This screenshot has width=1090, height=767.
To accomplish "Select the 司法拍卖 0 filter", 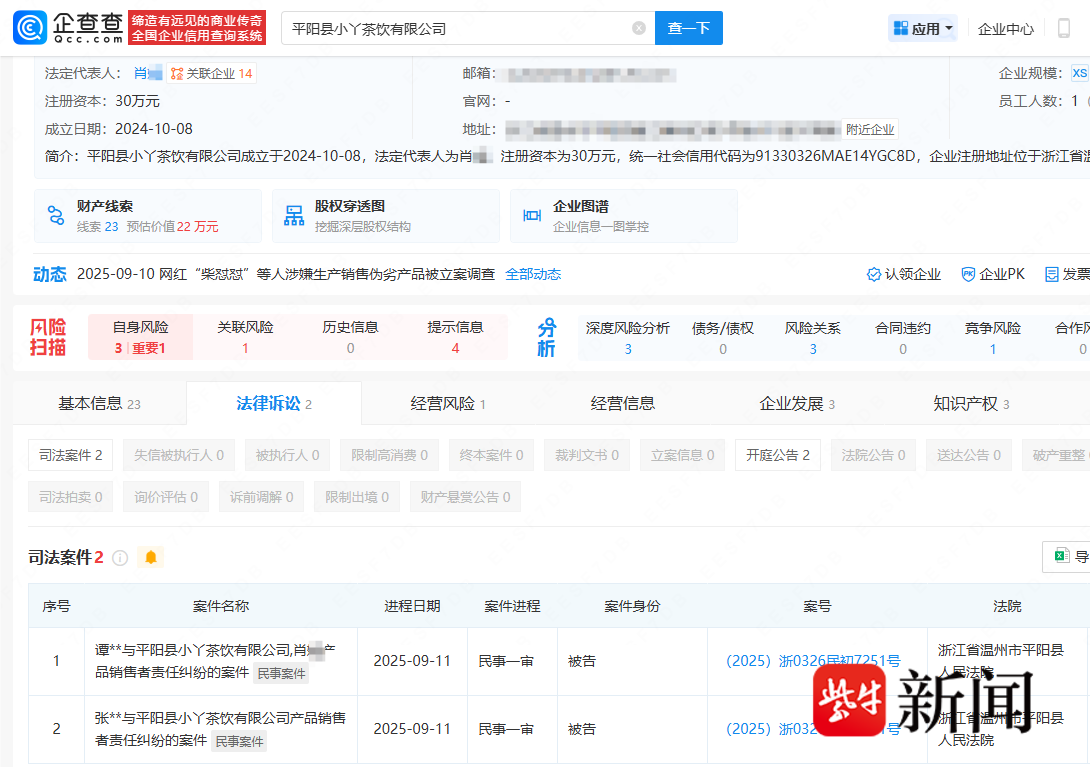I will (70, 497).
